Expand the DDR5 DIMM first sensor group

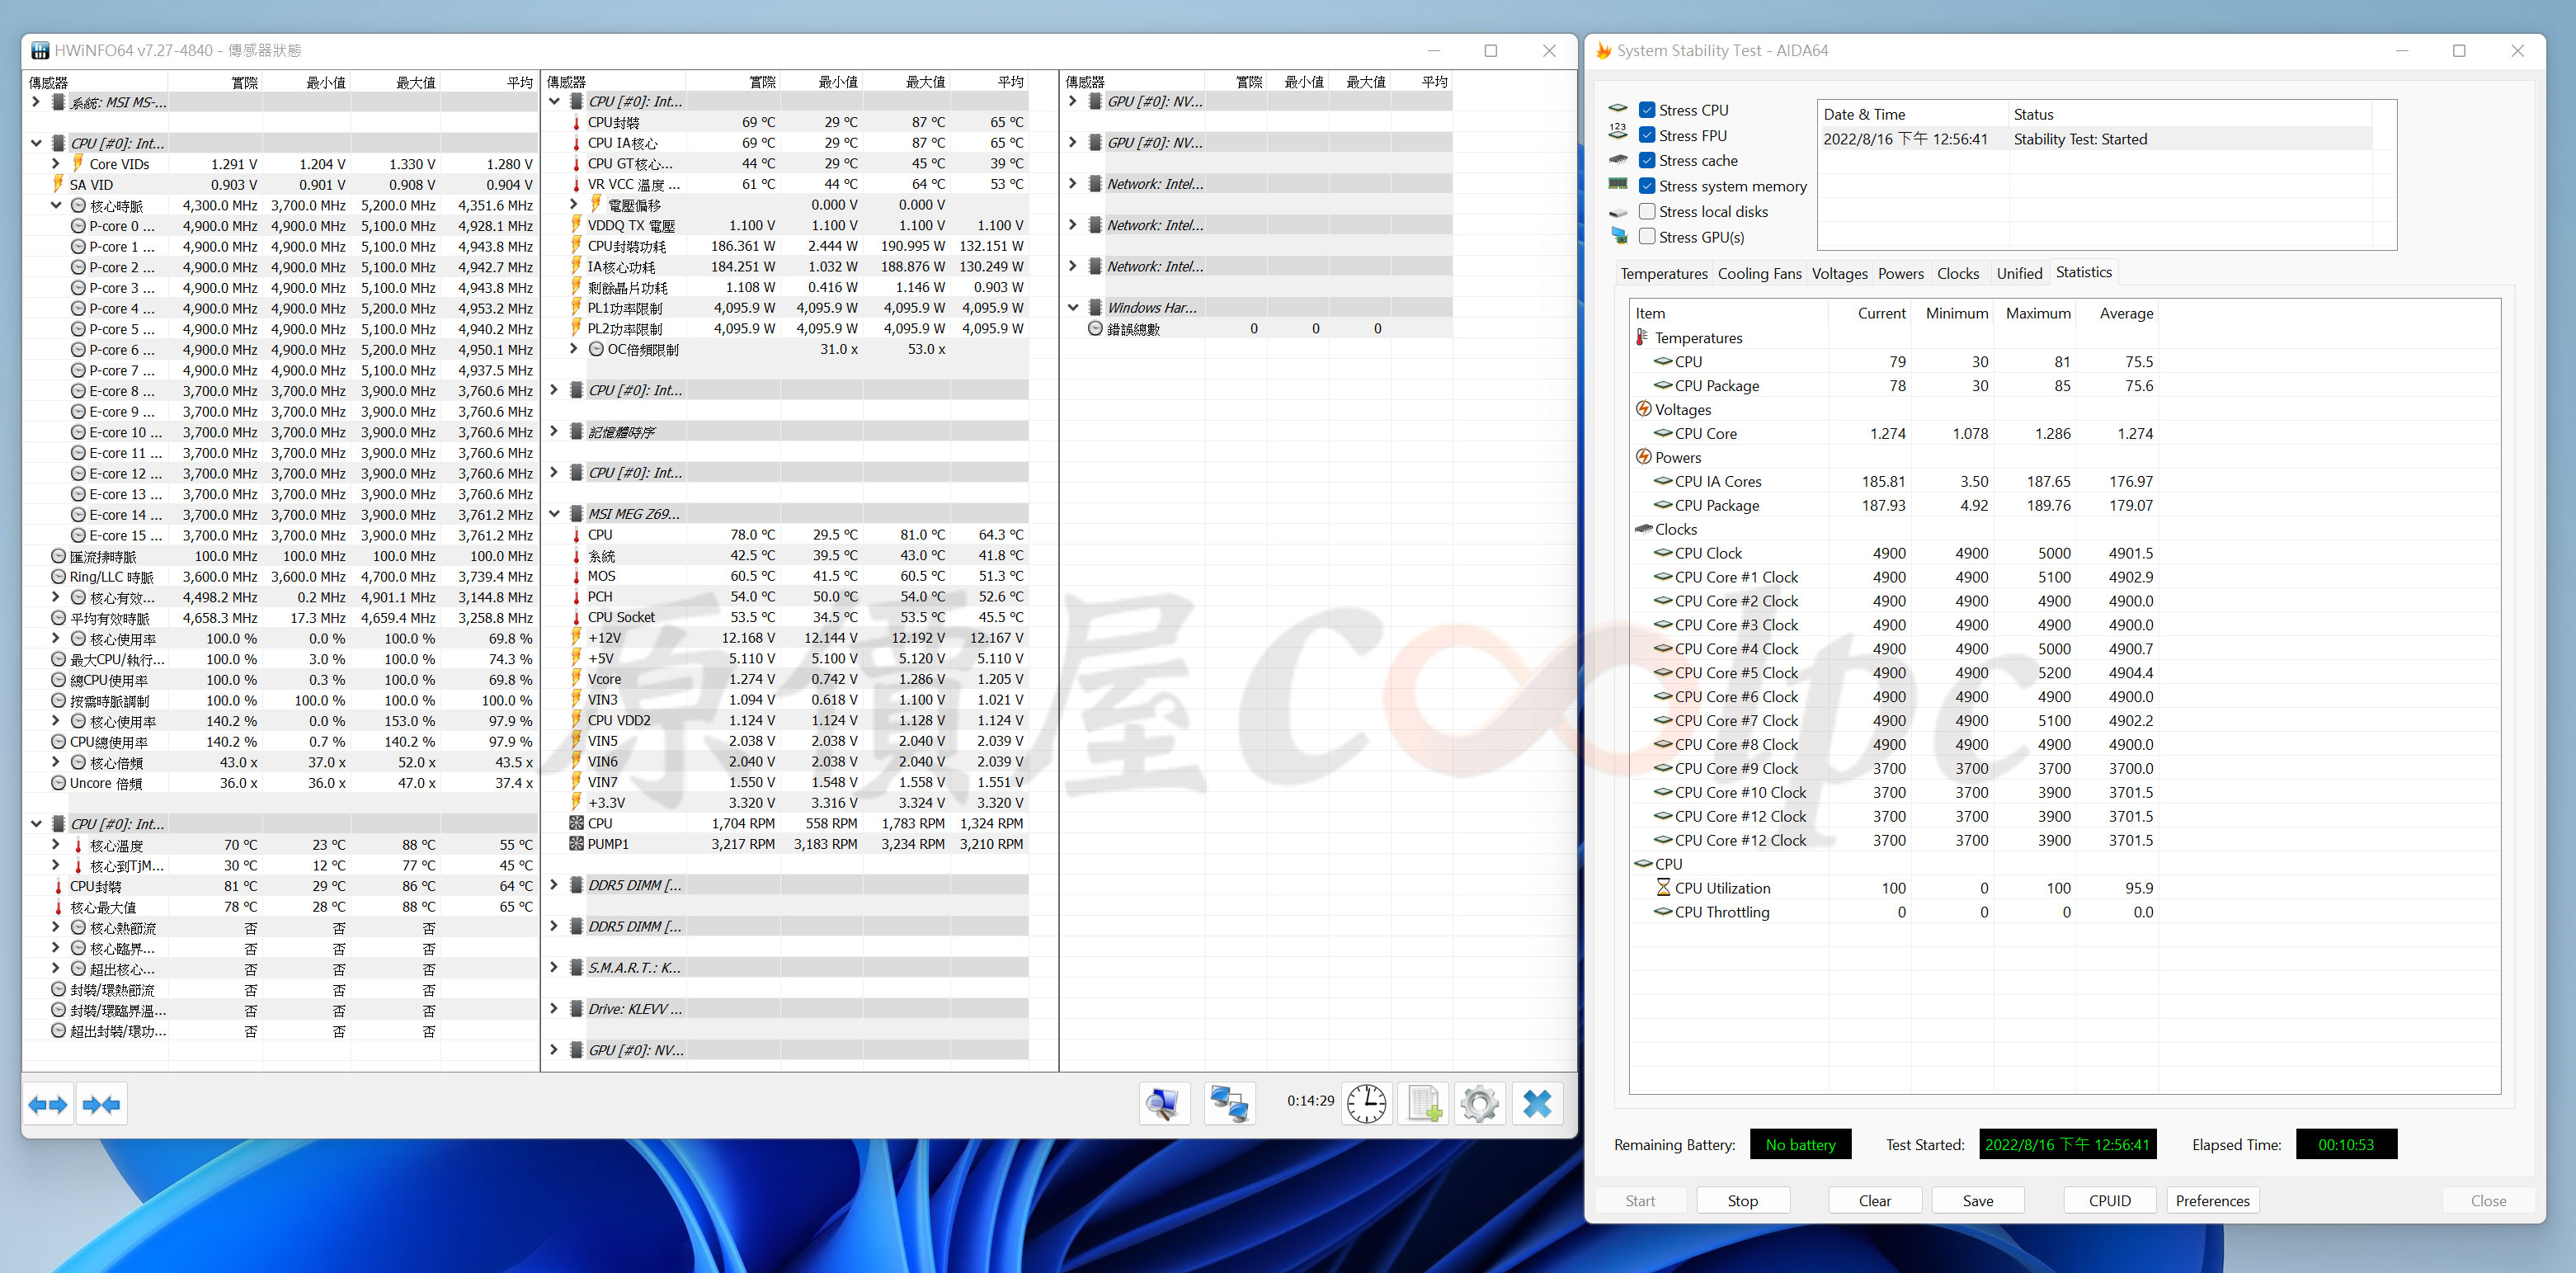coord(554,885)
